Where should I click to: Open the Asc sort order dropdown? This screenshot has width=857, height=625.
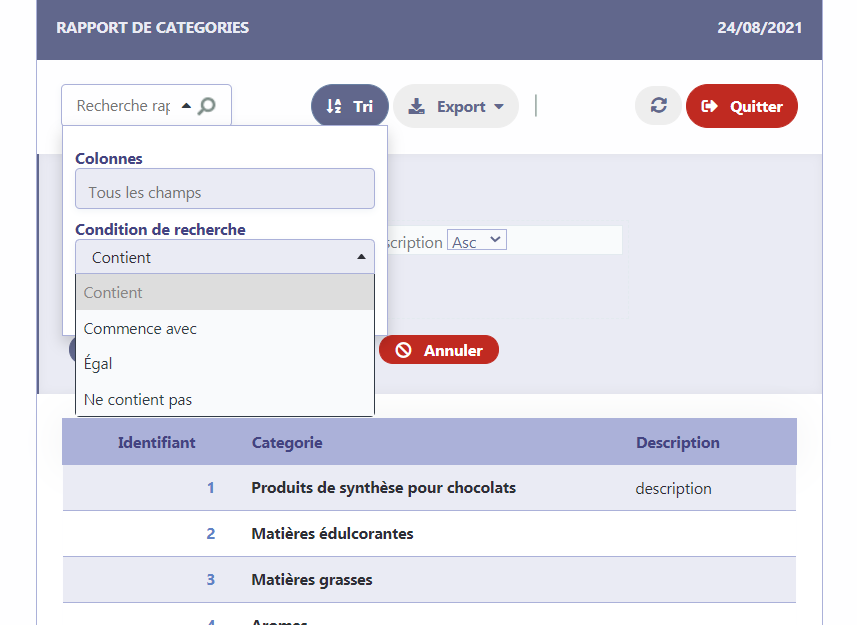477,240
